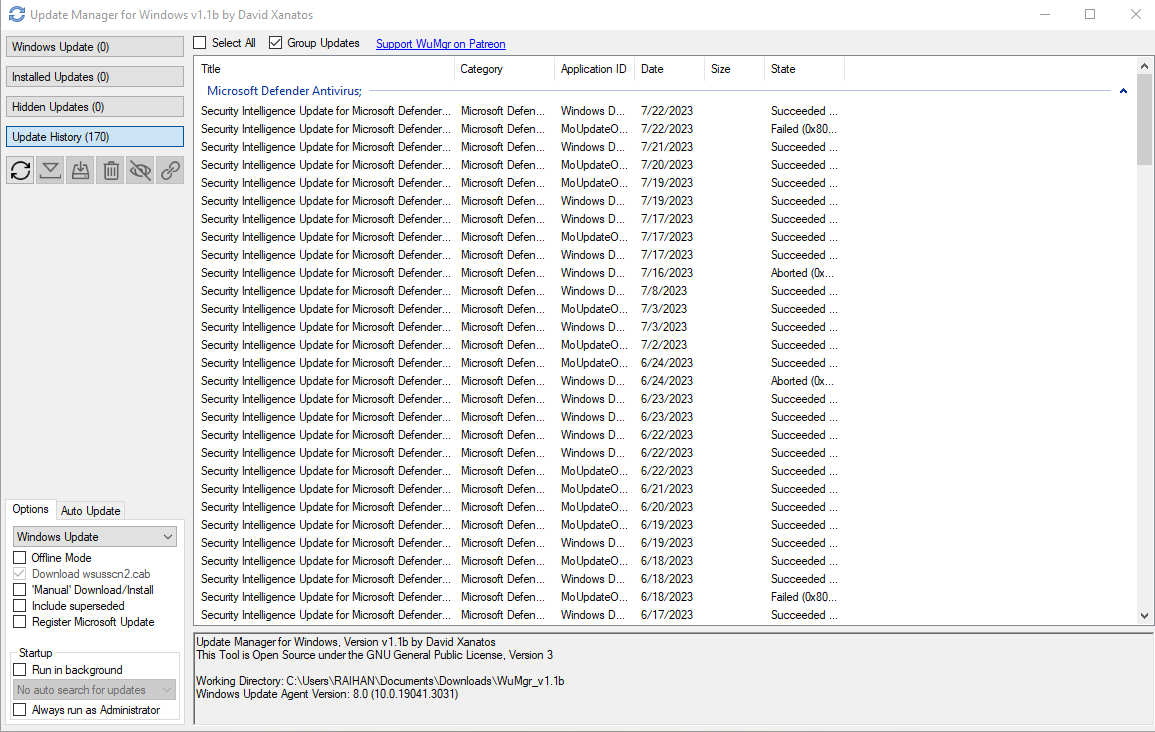Click Windows Update Agent Version text
This screenshot has width=1155, height=732.
[x=327, y=694]
